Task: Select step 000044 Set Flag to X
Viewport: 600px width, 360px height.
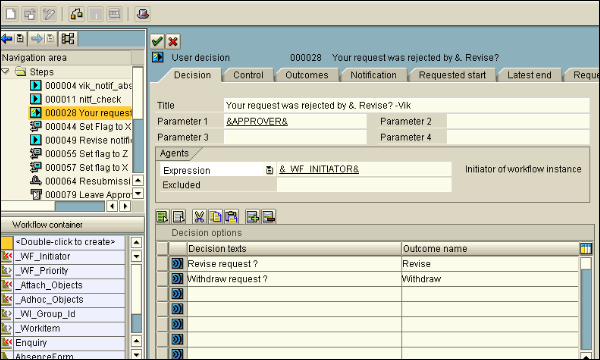Action: tap(81, 127)
